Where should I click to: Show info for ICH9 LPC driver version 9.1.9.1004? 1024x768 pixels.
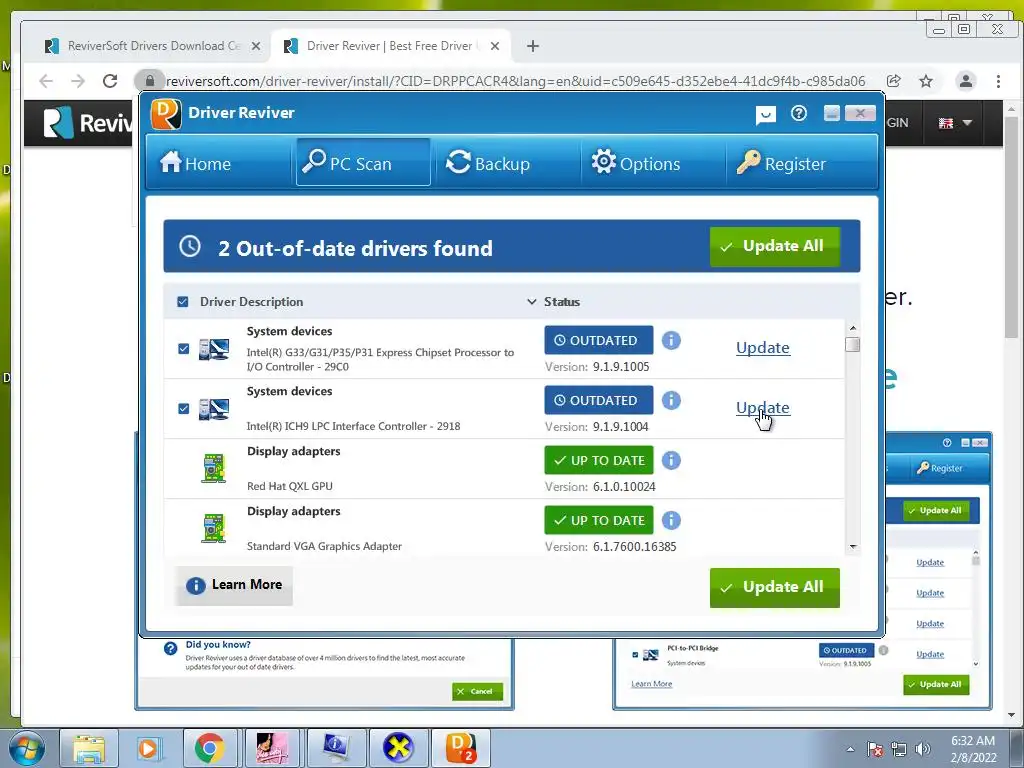[671, 400]
